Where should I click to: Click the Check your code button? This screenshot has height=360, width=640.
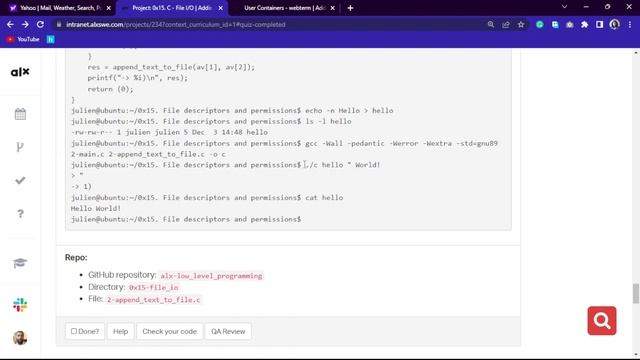[x=169, y=331]
